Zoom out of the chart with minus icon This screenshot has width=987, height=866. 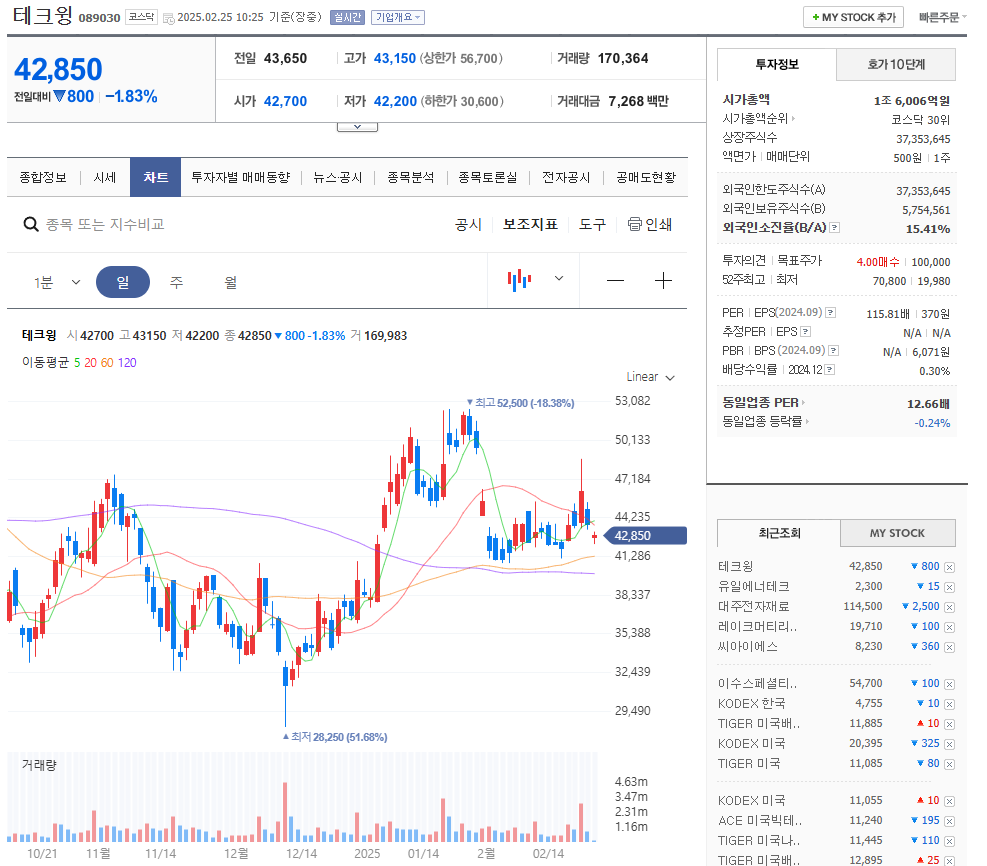pyautogui.click(x=615, y=280)
